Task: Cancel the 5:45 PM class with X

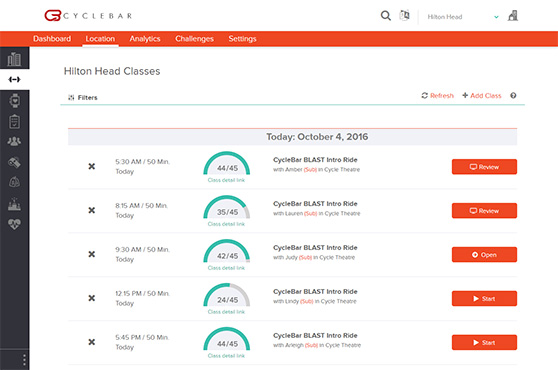Action: (91, 342)
